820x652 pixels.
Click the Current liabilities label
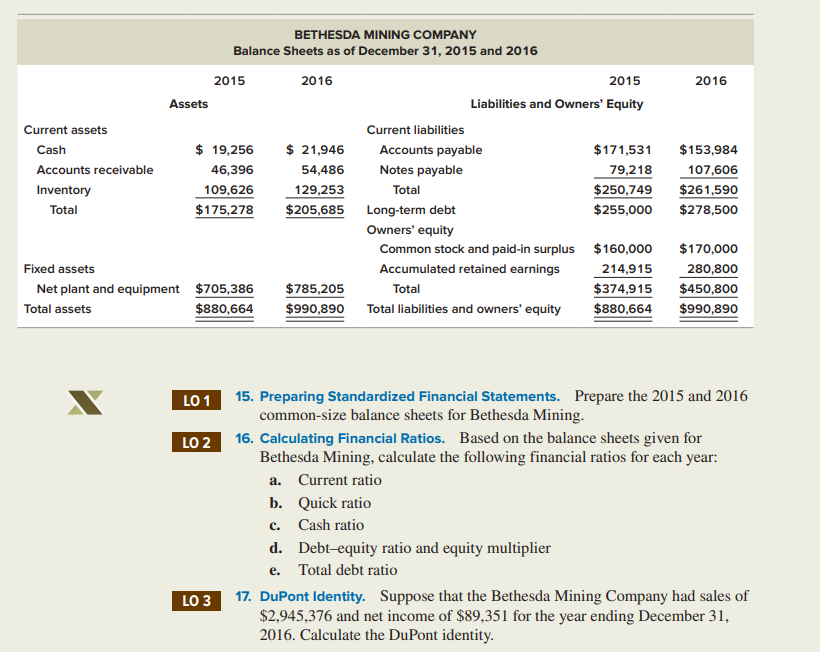[x=415, y=130]
